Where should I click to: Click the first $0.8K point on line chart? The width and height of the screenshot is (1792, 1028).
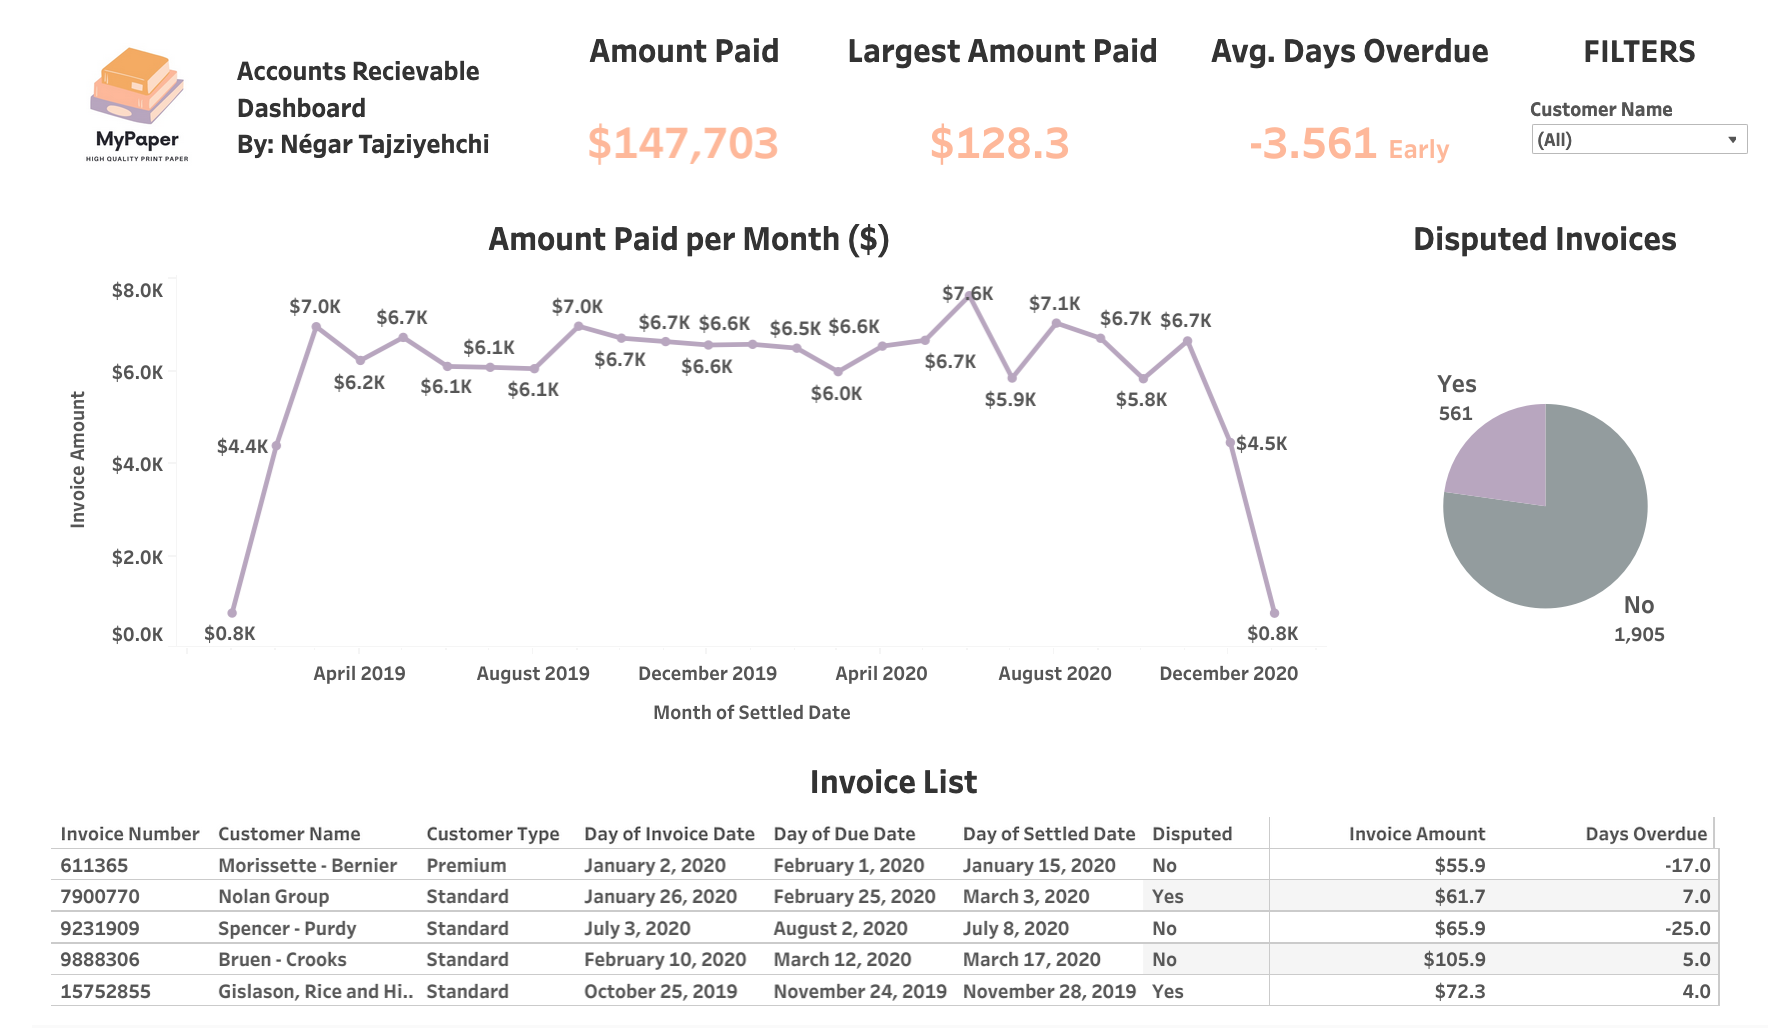point(232,613)
